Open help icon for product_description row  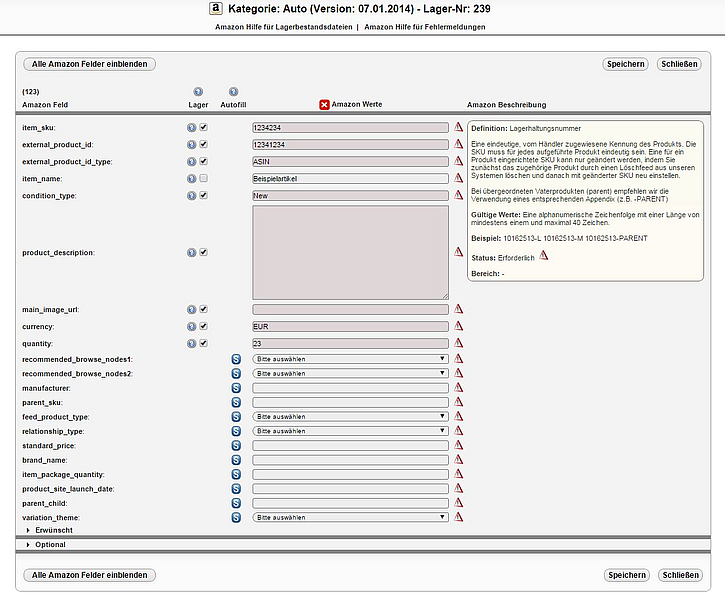pyautogui.click(x=191, y=253)
